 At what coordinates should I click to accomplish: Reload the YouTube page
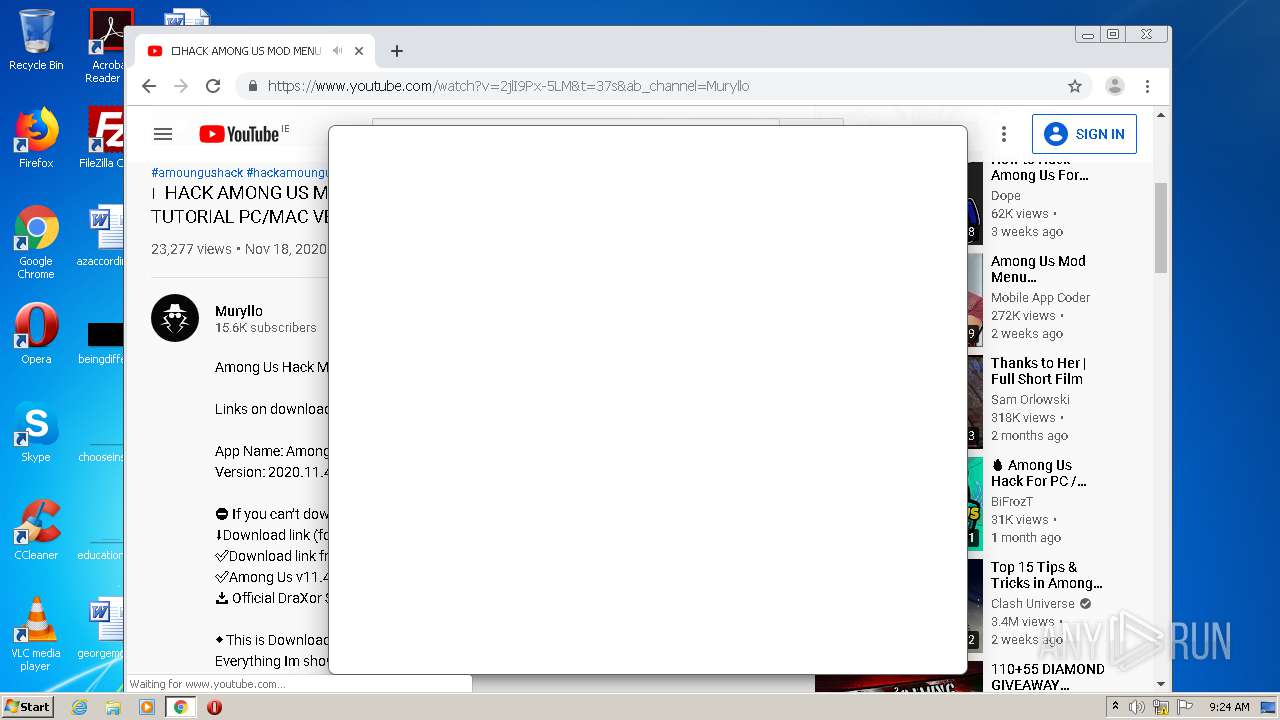pyautogui.click(x=213, y=86)
